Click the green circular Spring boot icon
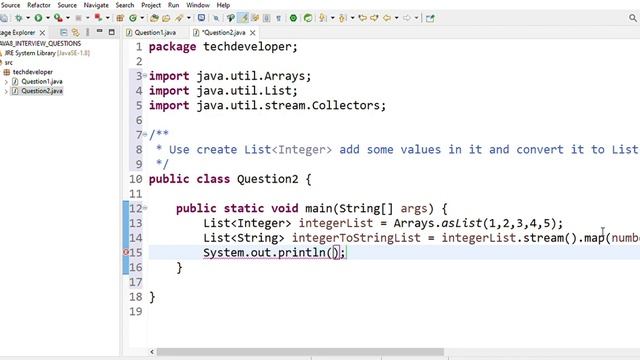This screenshot has height=360, width=640. (x=293, y=18)
